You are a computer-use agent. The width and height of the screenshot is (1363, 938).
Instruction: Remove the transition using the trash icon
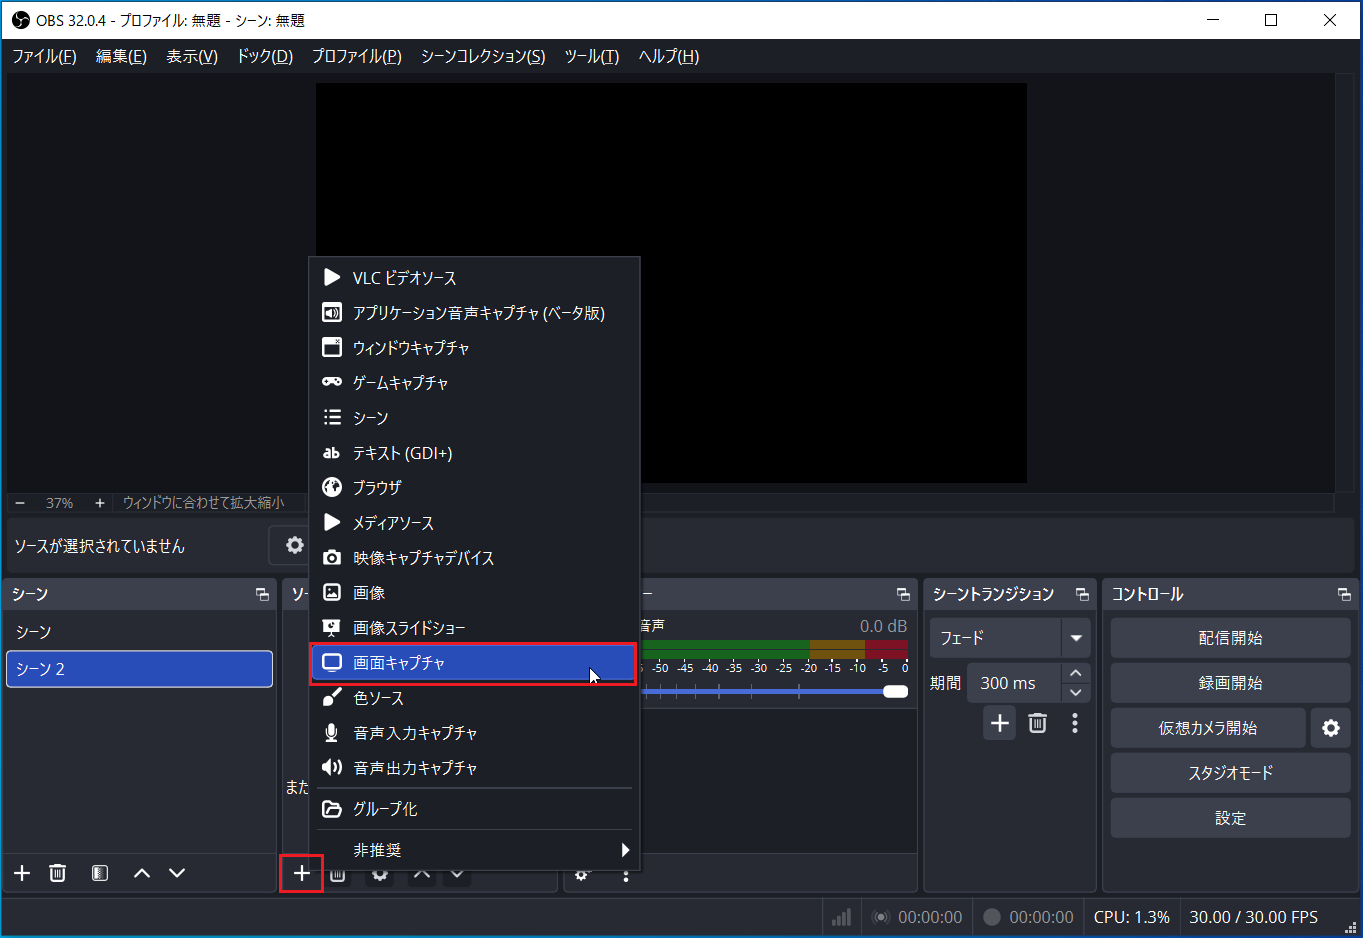point(1037,722)
